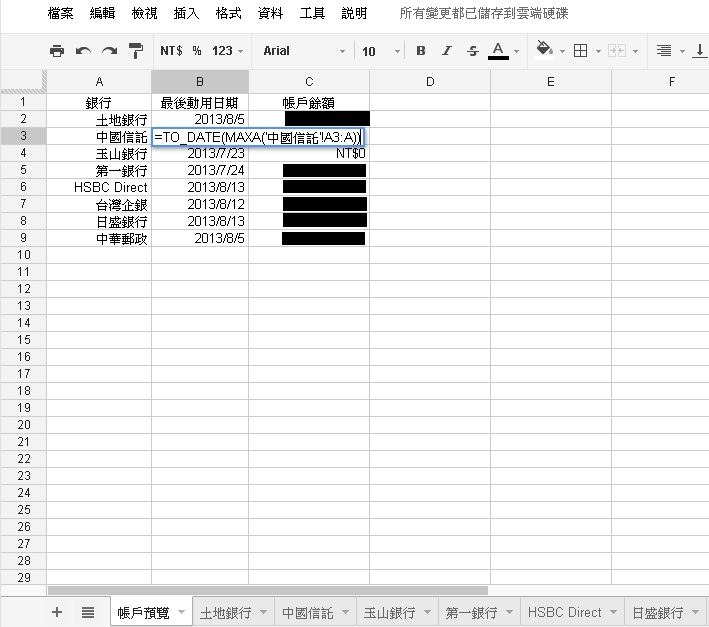Select column C header

coord(309,82)
